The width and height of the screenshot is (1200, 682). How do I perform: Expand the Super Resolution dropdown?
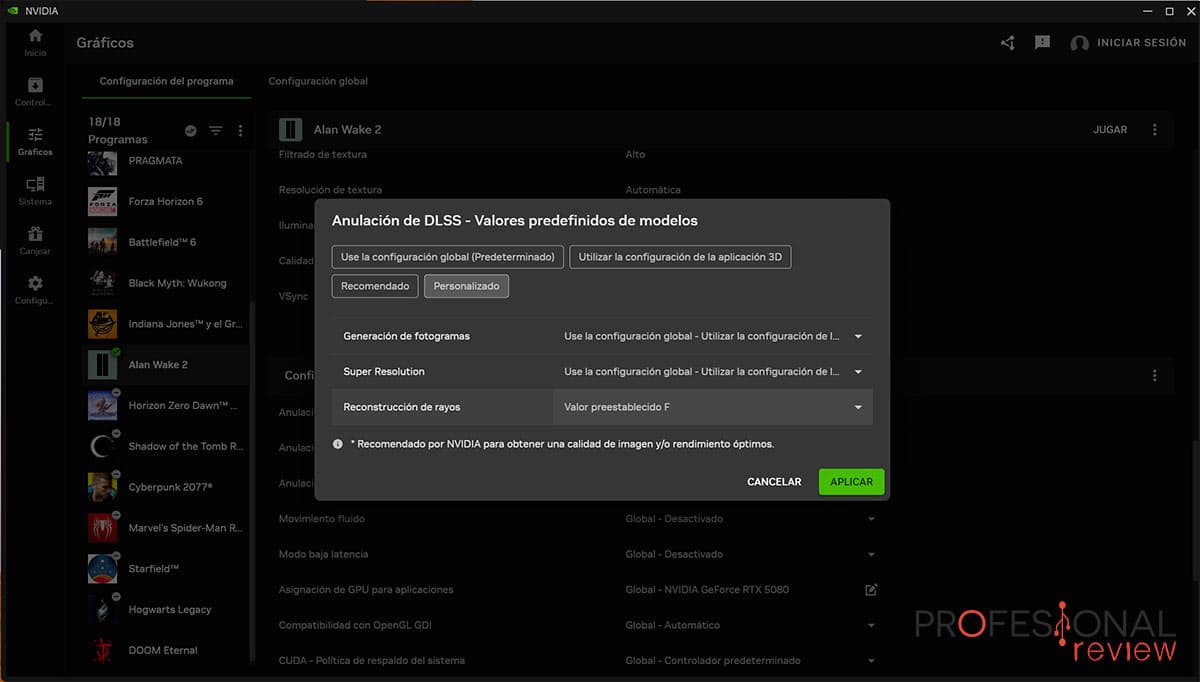pyautogui.click(x=712, y=371)
